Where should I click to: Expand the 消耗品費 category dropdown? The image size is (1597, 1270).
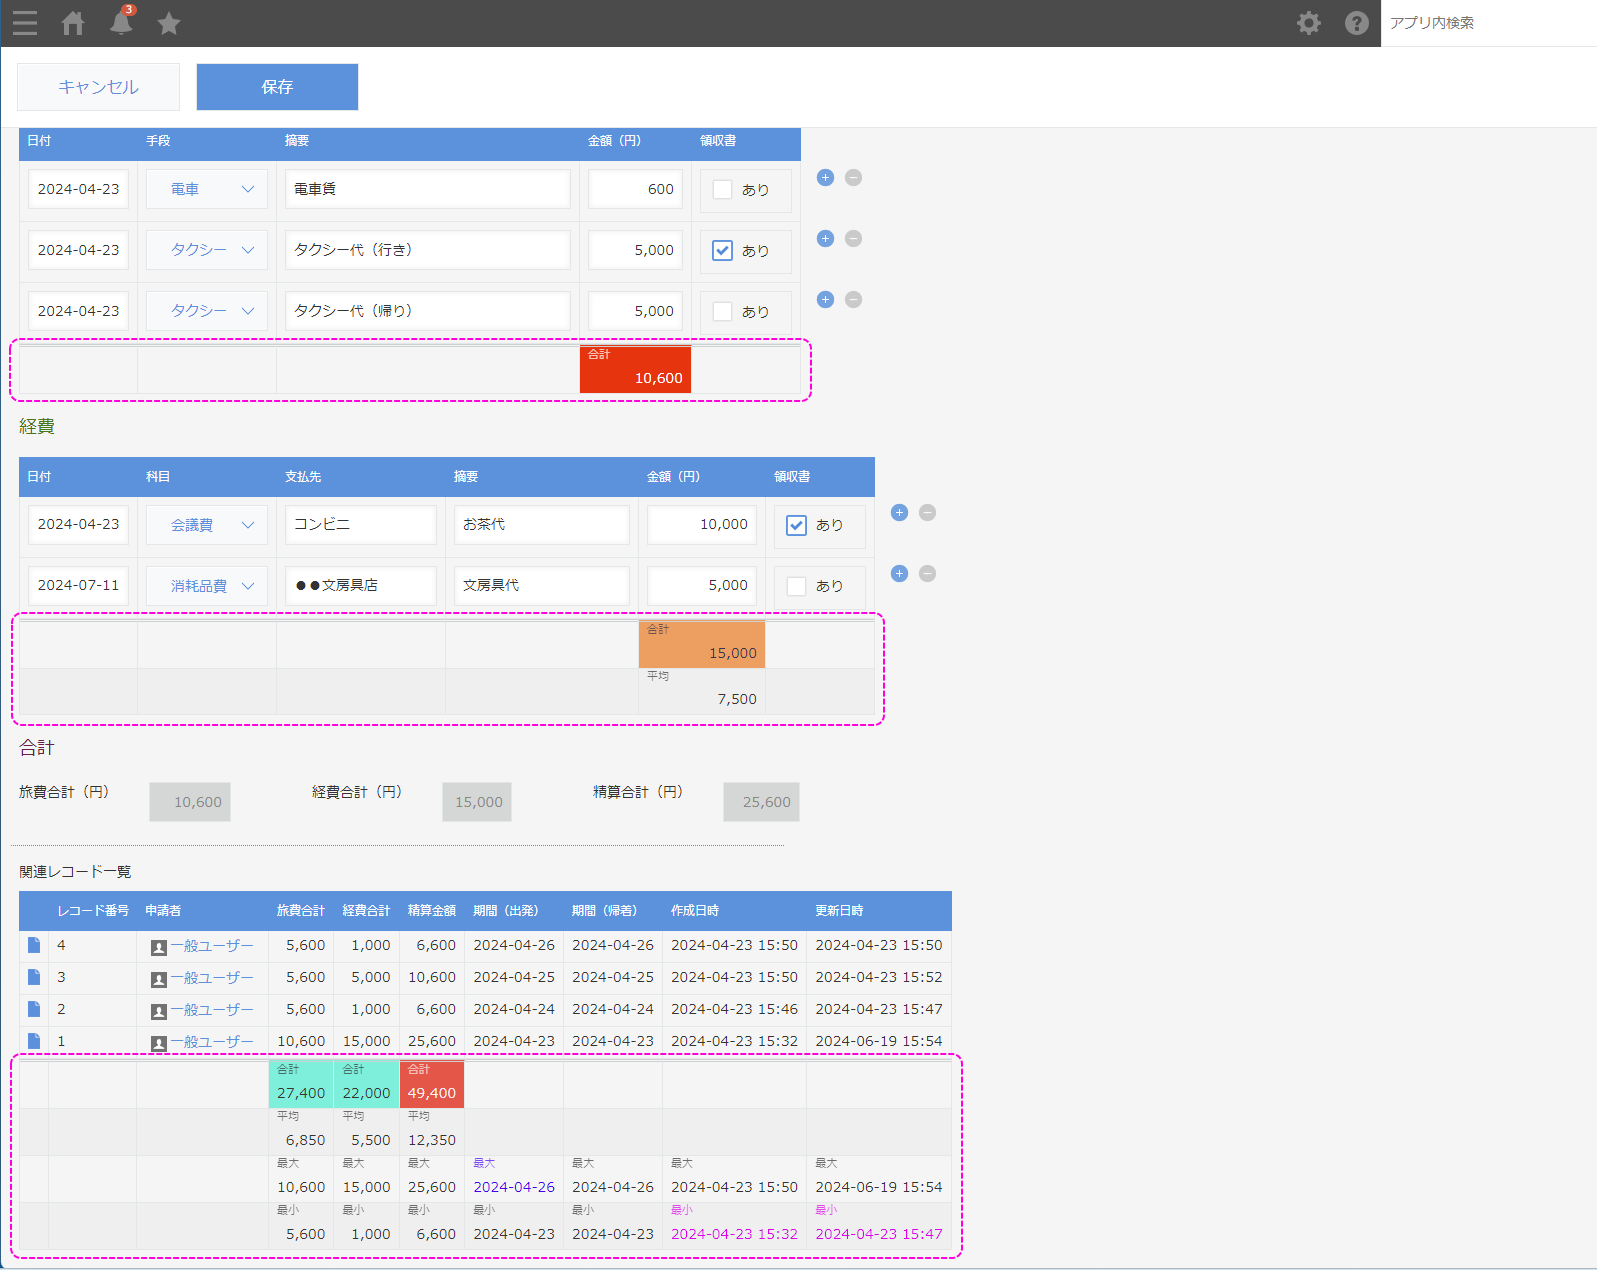click(207, 586)
